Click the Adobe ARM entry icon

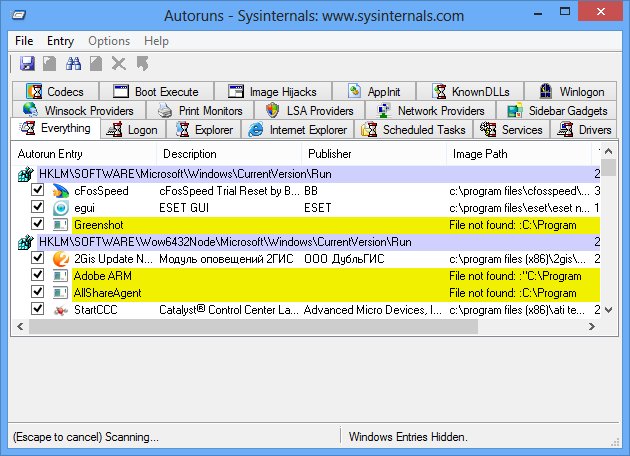click(x=61, y=276)
